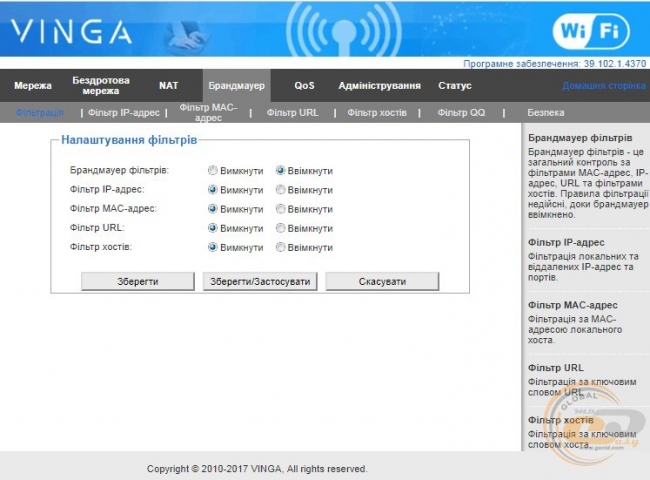Enable Ввімкнути for Фільтр IP-адрес
Image resolution: width=650 pixels, height=480 pixels.
(x=281, y=189)
